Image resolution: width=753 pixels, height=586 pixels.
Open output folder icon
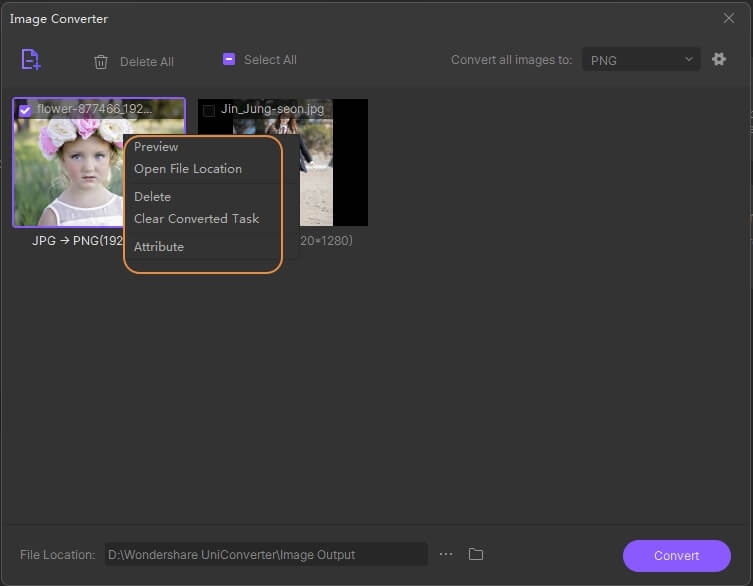click(476, 554)
